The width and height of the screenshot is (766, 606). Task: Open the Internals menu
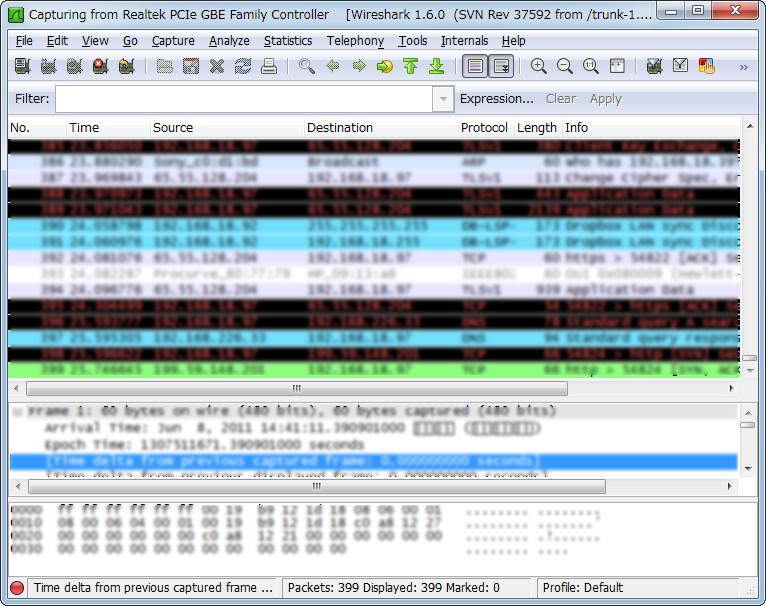coord(464,41)
